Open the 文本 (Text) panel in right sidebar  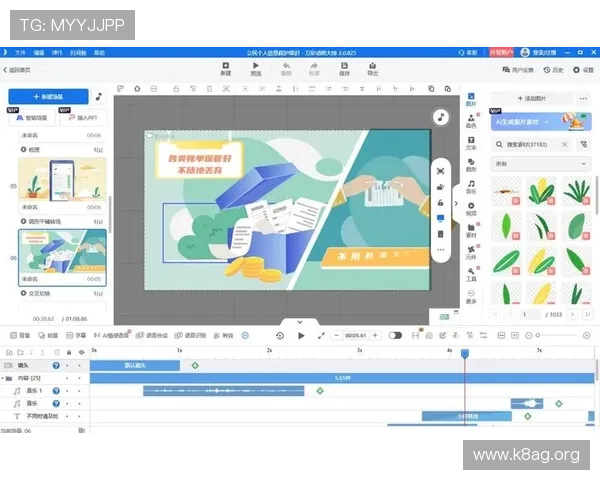coord(471,144)
